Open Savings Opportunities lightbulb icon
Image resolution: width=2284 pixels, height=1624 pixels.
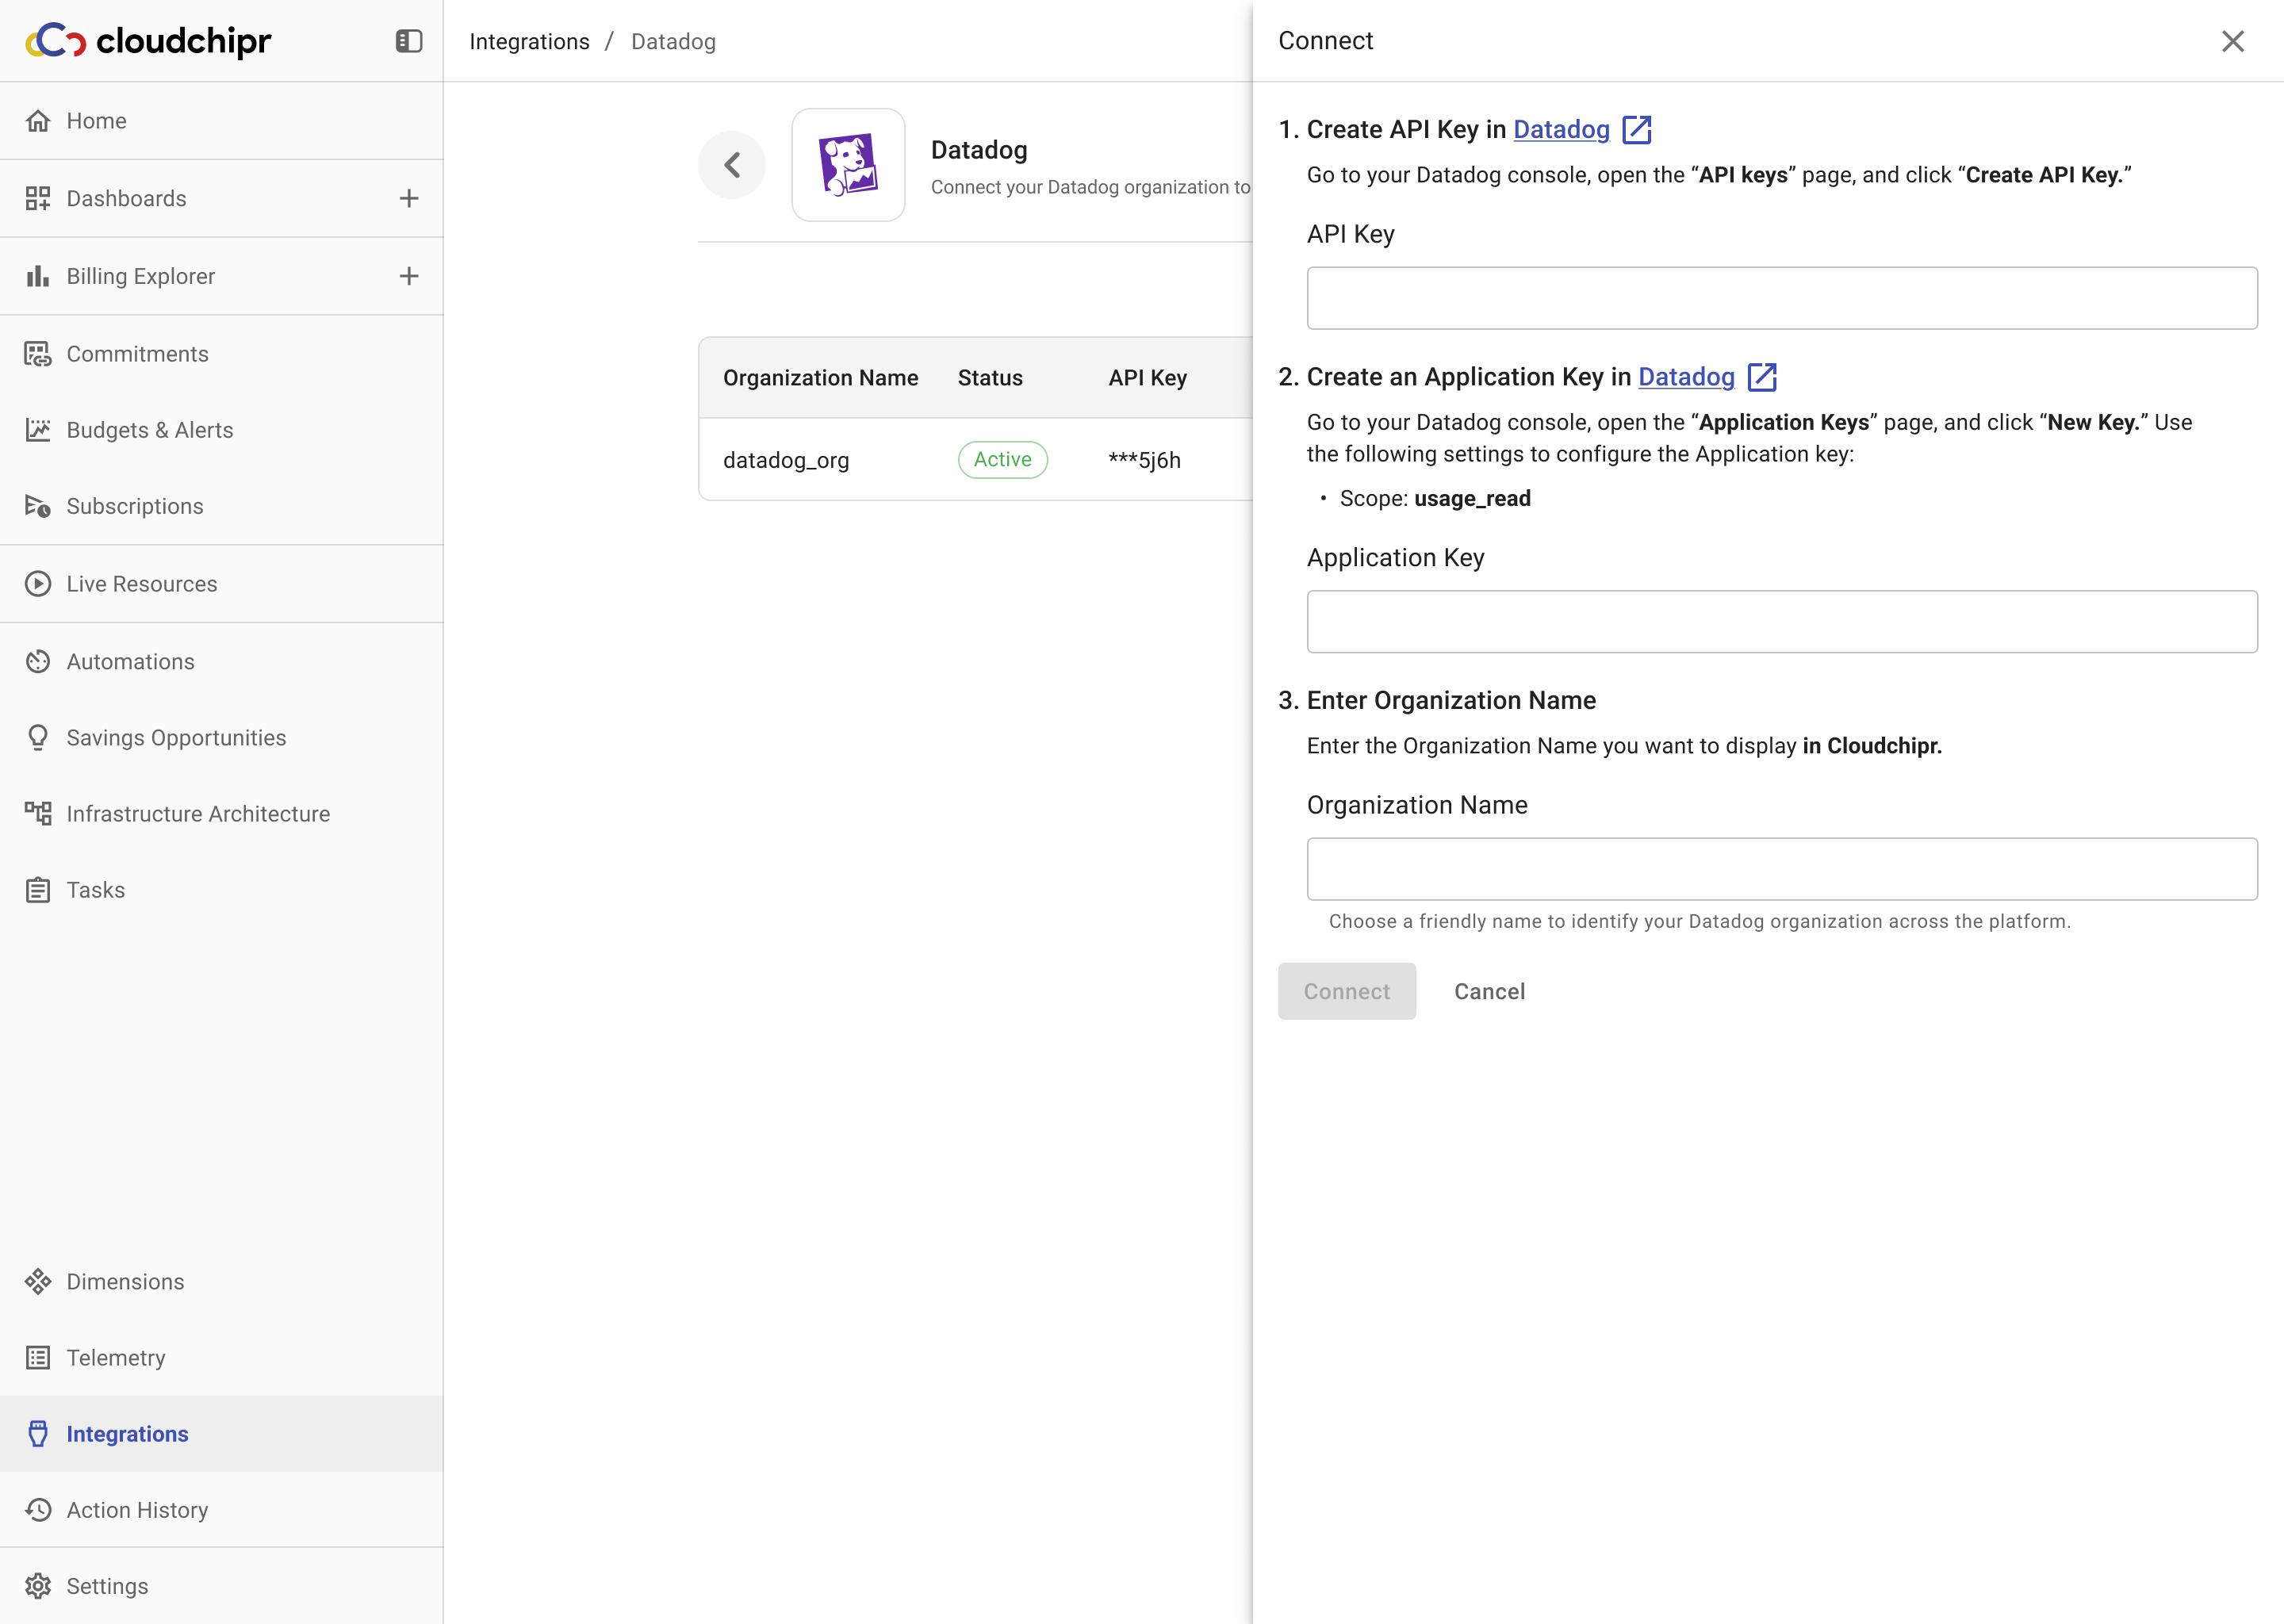pos(38,738)
